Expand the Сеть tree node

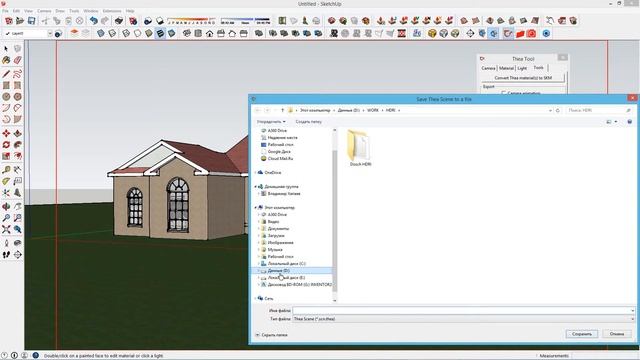(256, 298)
